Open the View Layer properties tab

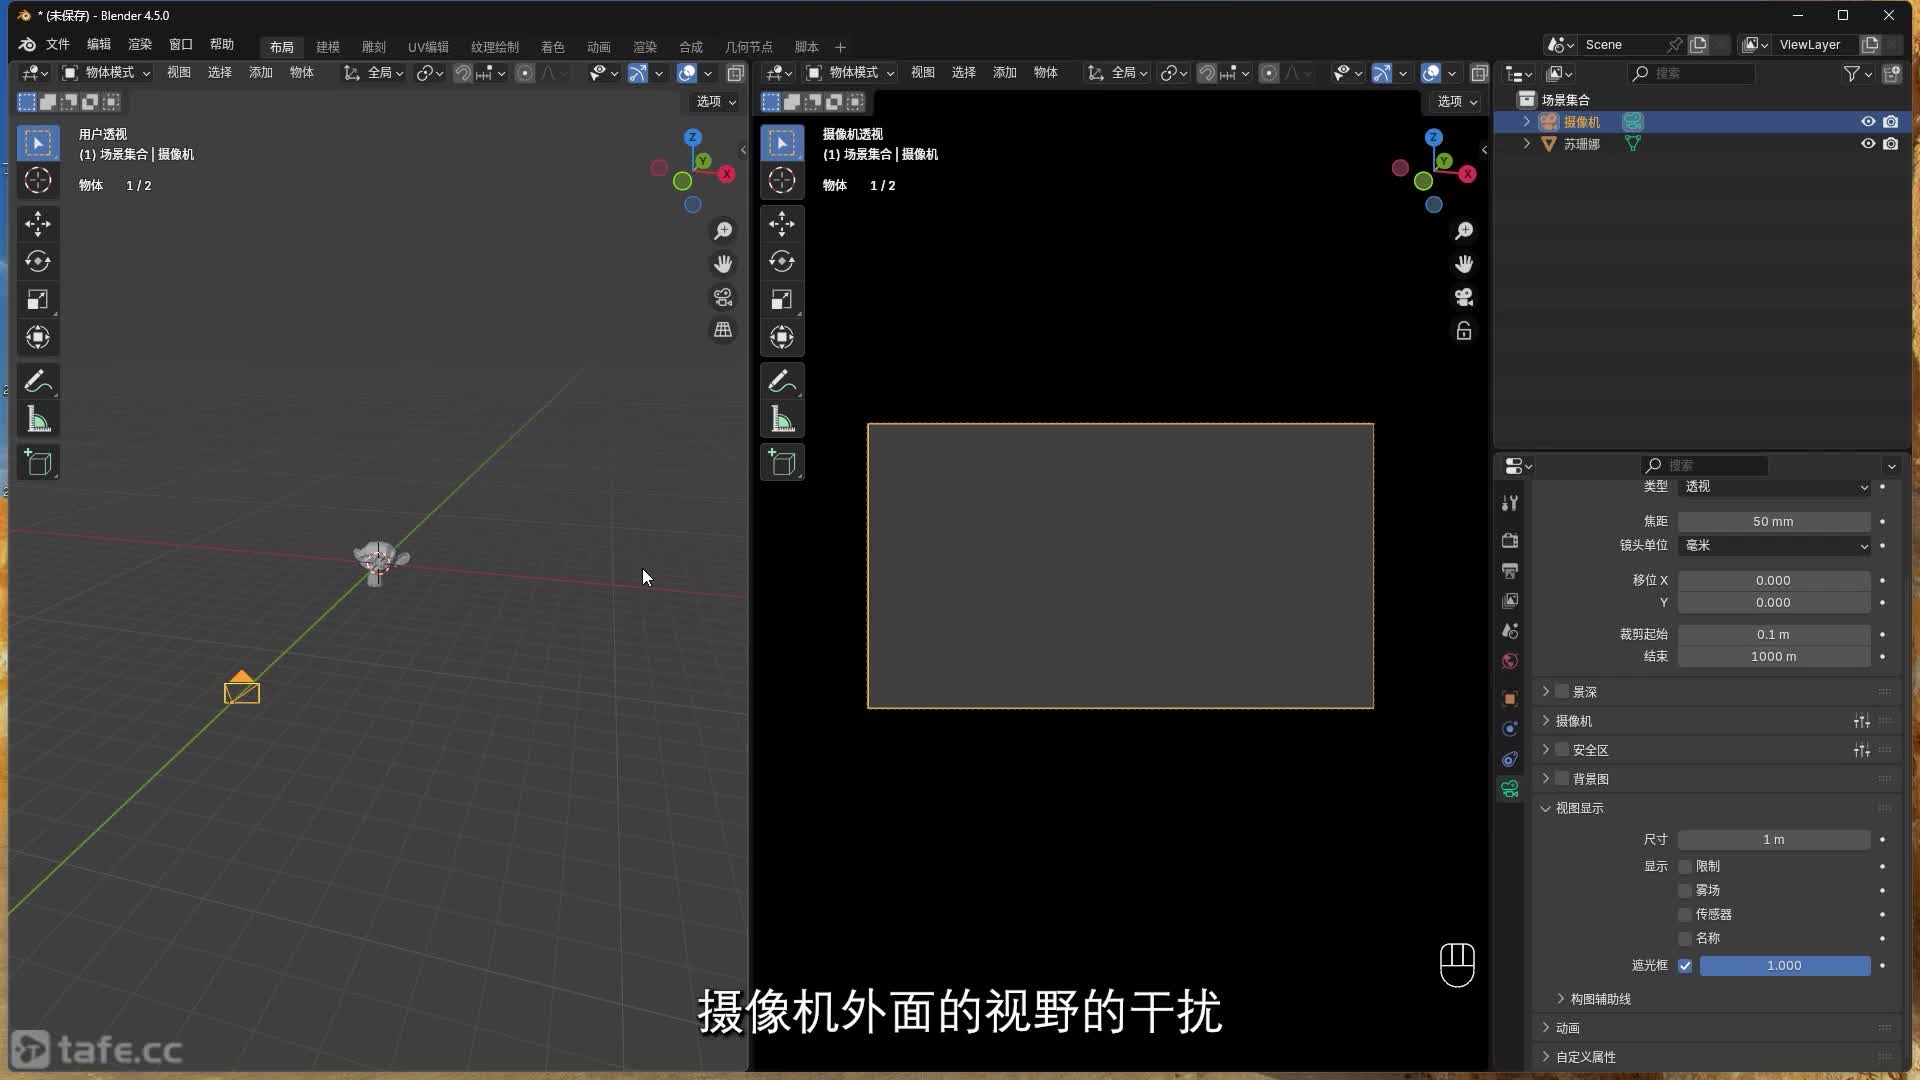pos(1510,601)
